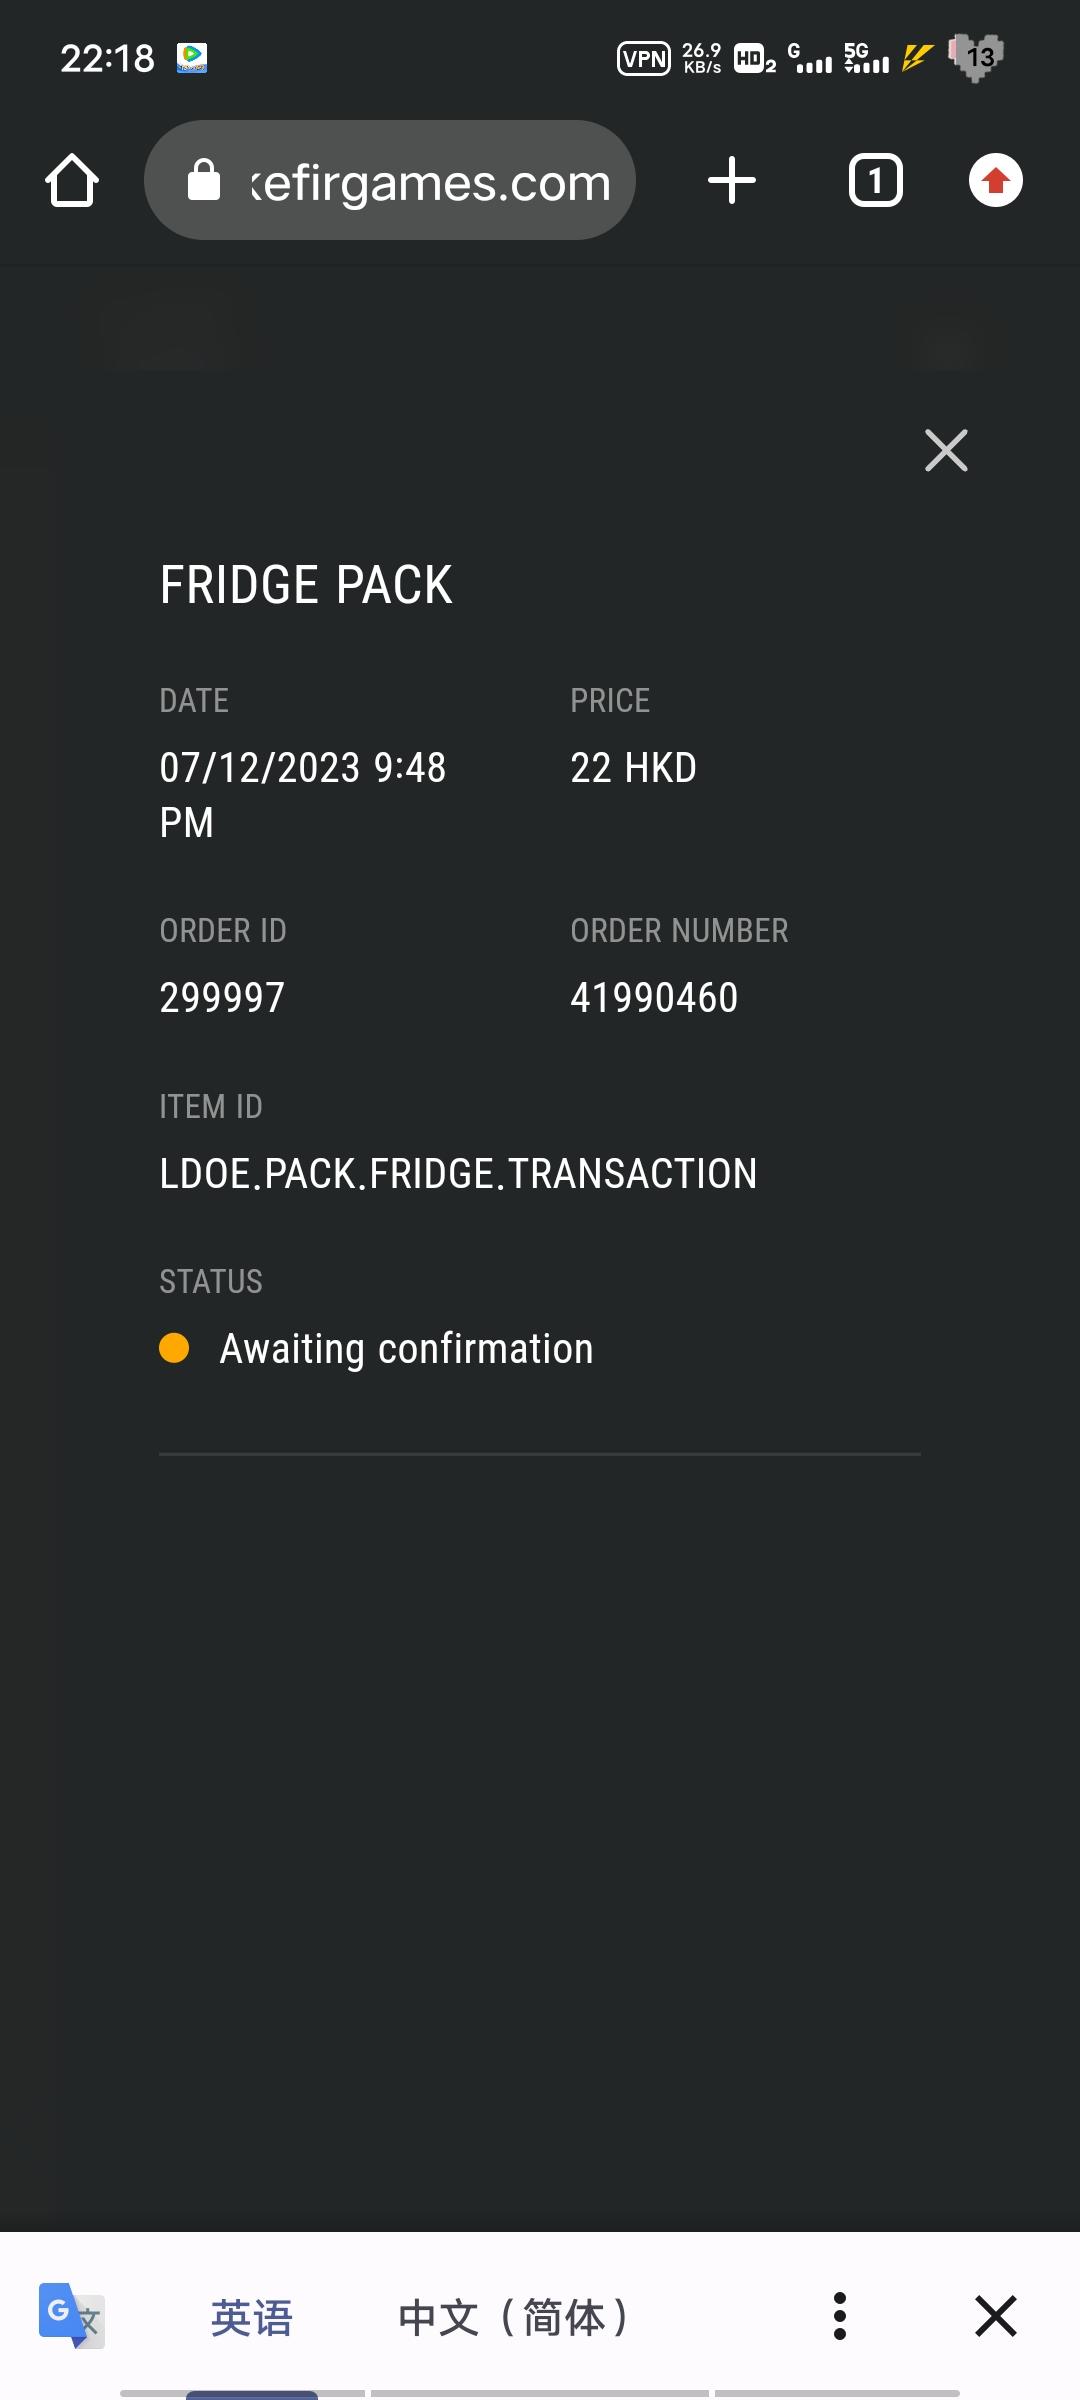Open a new tab with plus icon

[x=732, y=181]
